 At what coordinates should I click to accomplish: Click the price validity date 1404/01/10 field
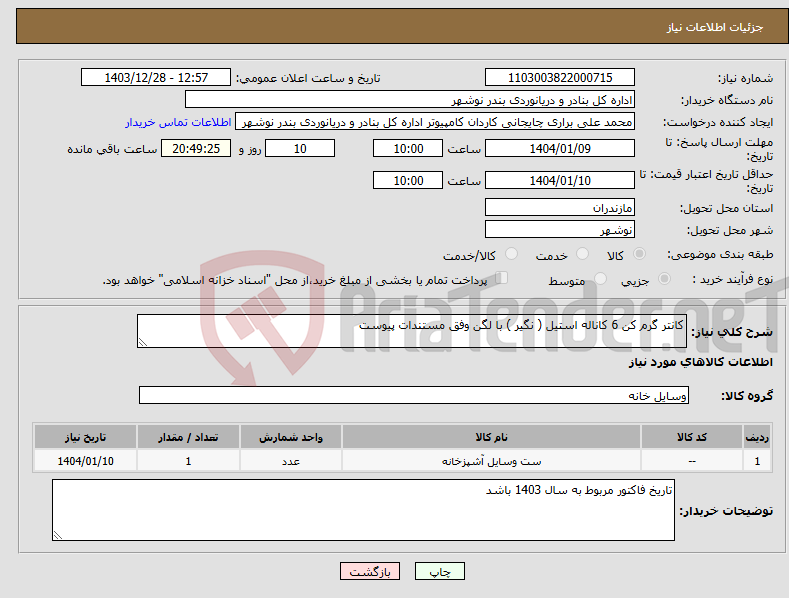click(x=560, y=180)
